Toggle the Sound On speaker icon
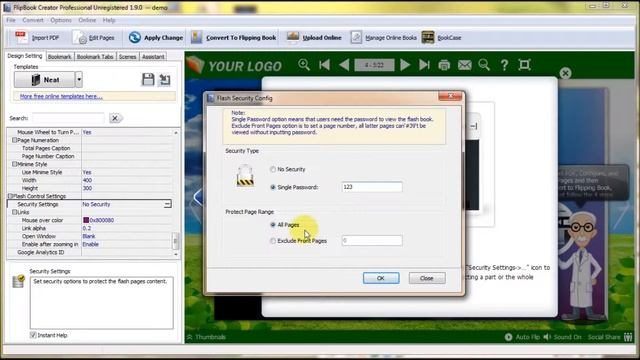 pyautogui.click(x=547, y=337)
